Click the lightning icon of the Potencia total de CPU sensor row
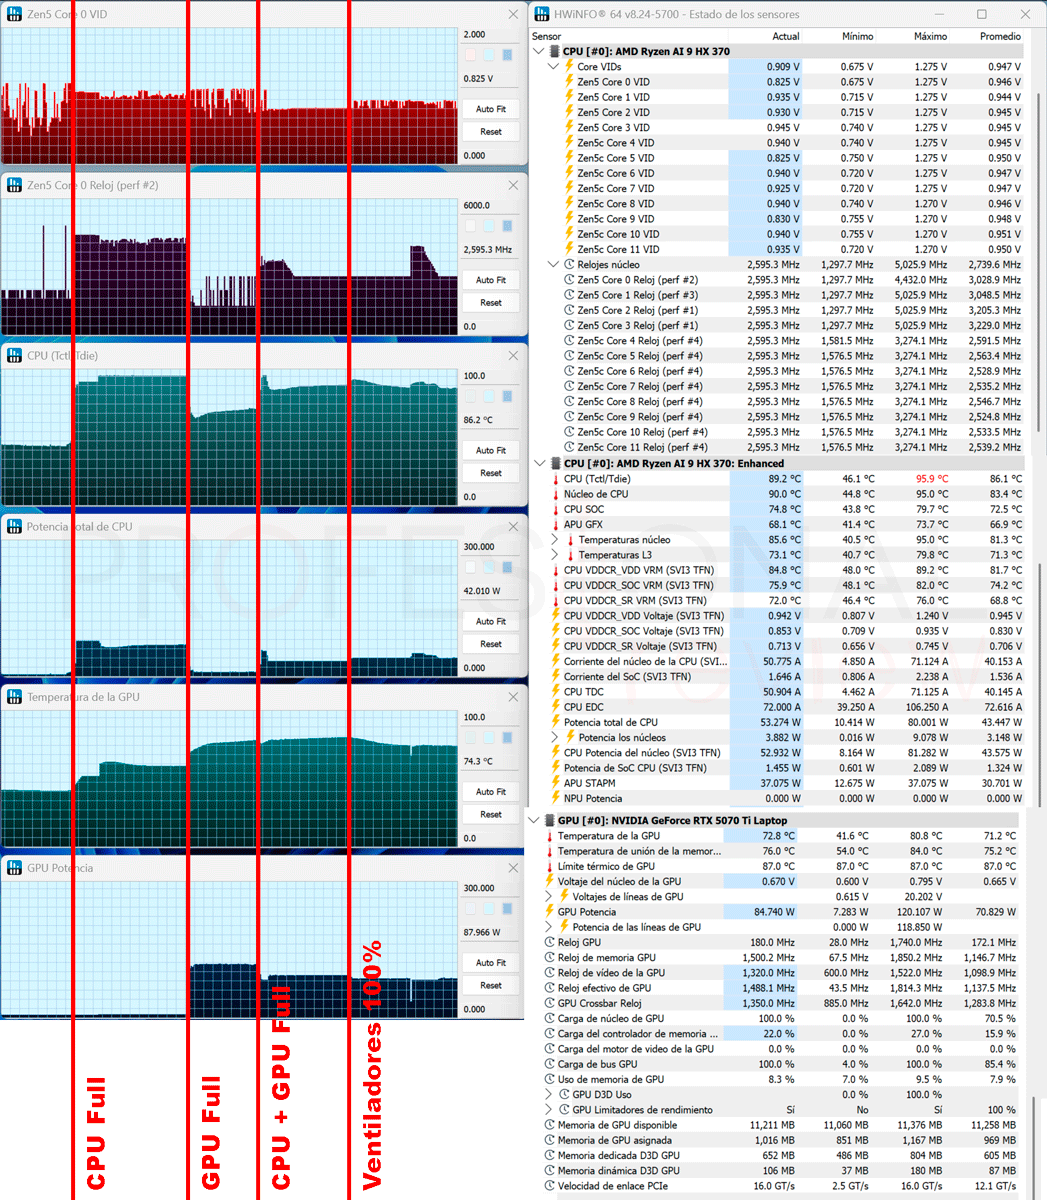 [x=556, y=722]
